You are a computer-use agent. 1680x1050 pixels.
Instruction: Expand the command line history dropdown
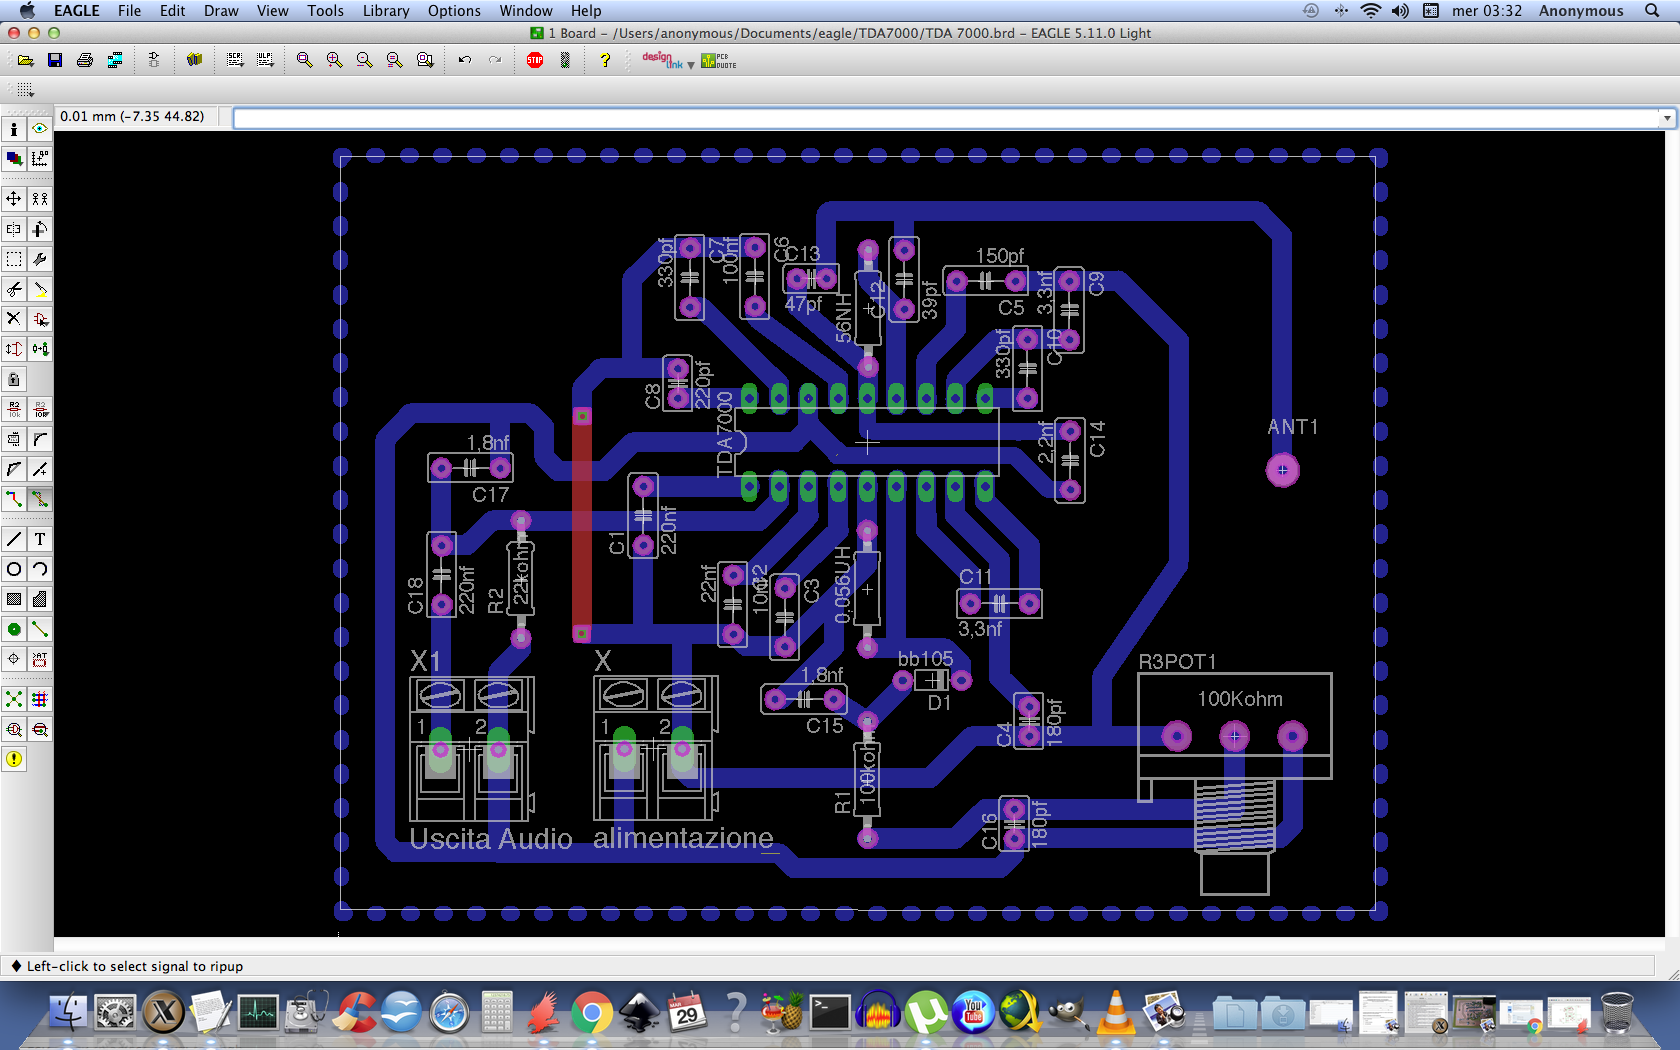coord(1666,118)
